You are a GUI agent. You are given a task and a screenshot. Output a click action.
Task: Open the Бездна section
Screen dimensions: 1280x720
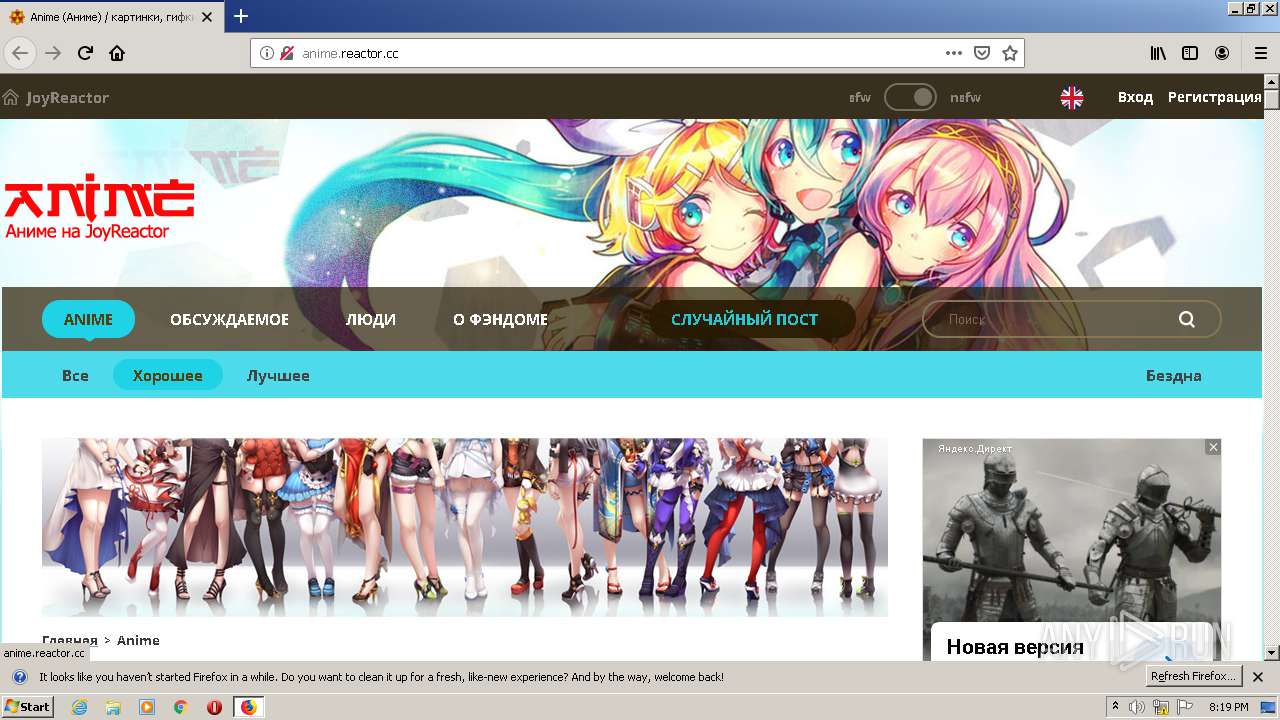click(1174, 375)
